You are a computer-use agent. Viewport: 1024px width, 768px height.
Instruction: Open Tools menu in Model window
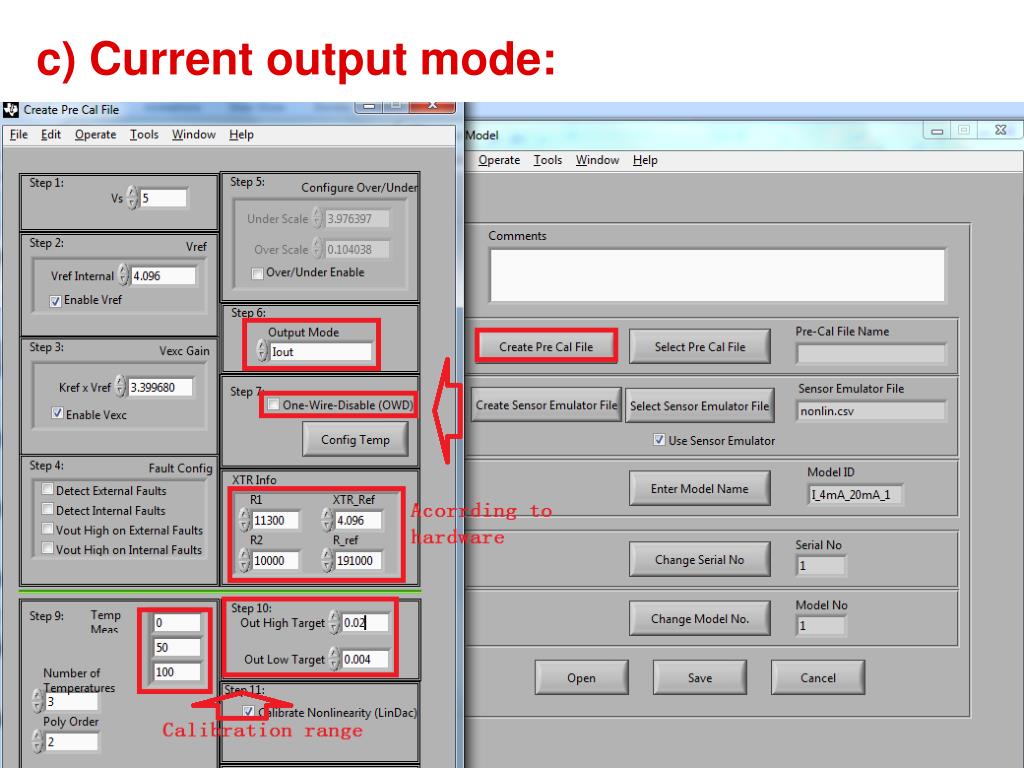548,160
